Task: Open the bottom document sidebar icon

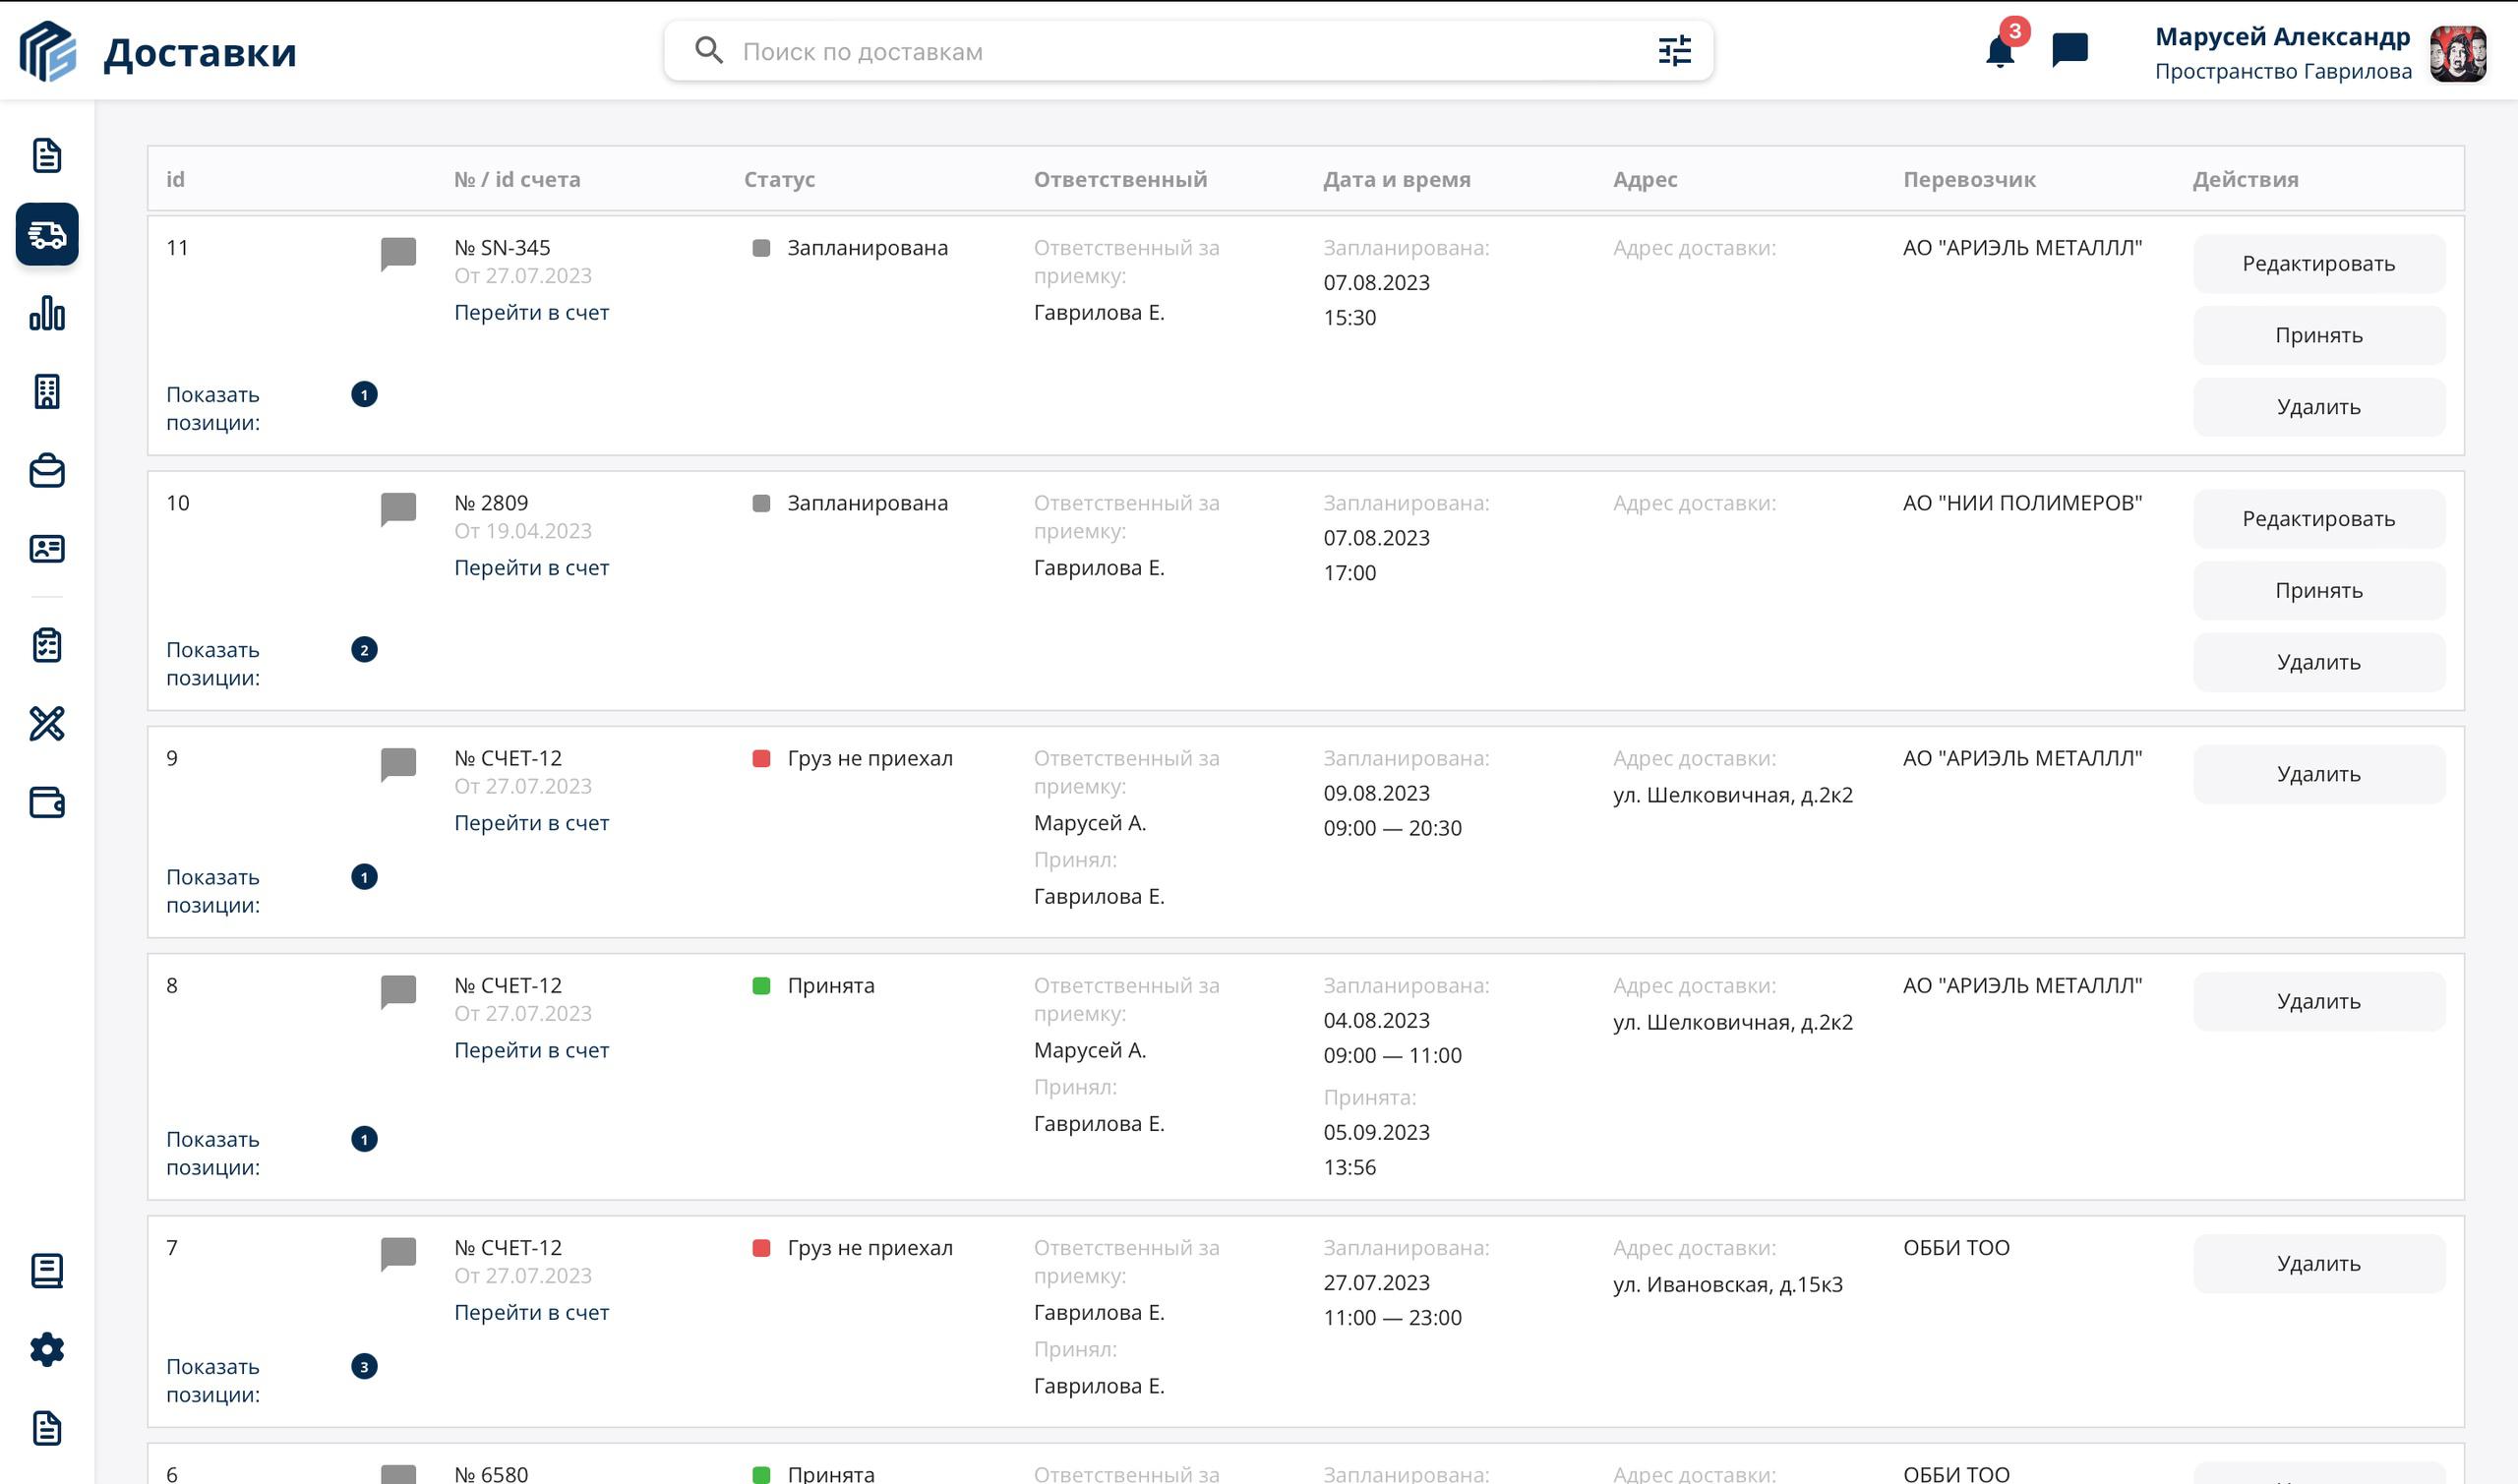Action: [x=47, y=1428]
